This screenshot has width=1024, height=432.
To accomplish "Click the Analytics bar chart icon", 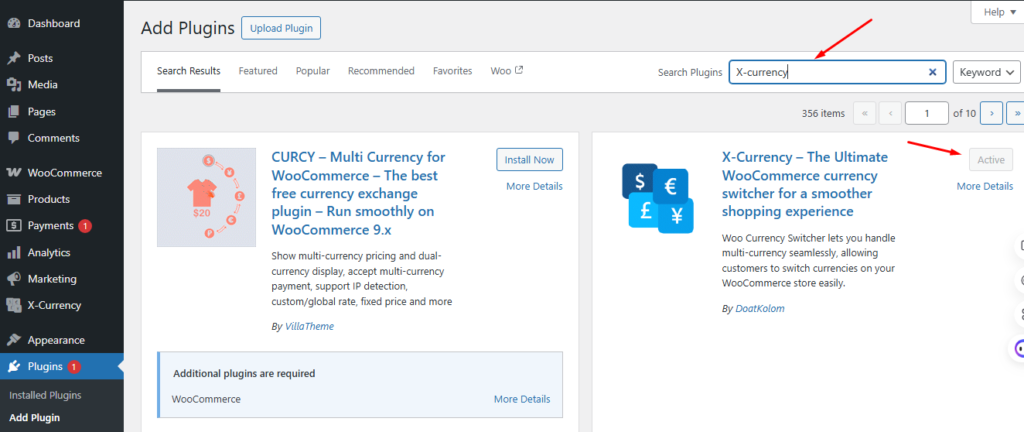I will click(14, 253).
